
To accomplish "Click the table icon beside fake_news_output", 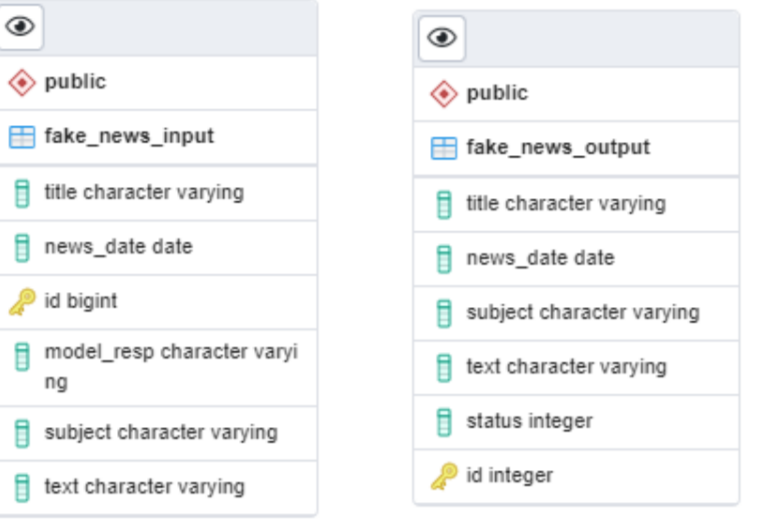I will (443, 148).
